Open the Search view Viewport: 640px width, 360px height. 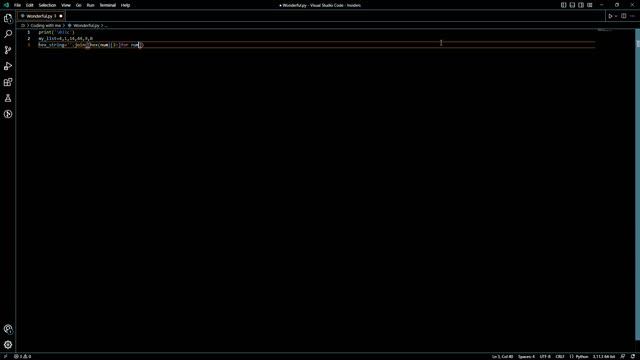click(8, 34)
